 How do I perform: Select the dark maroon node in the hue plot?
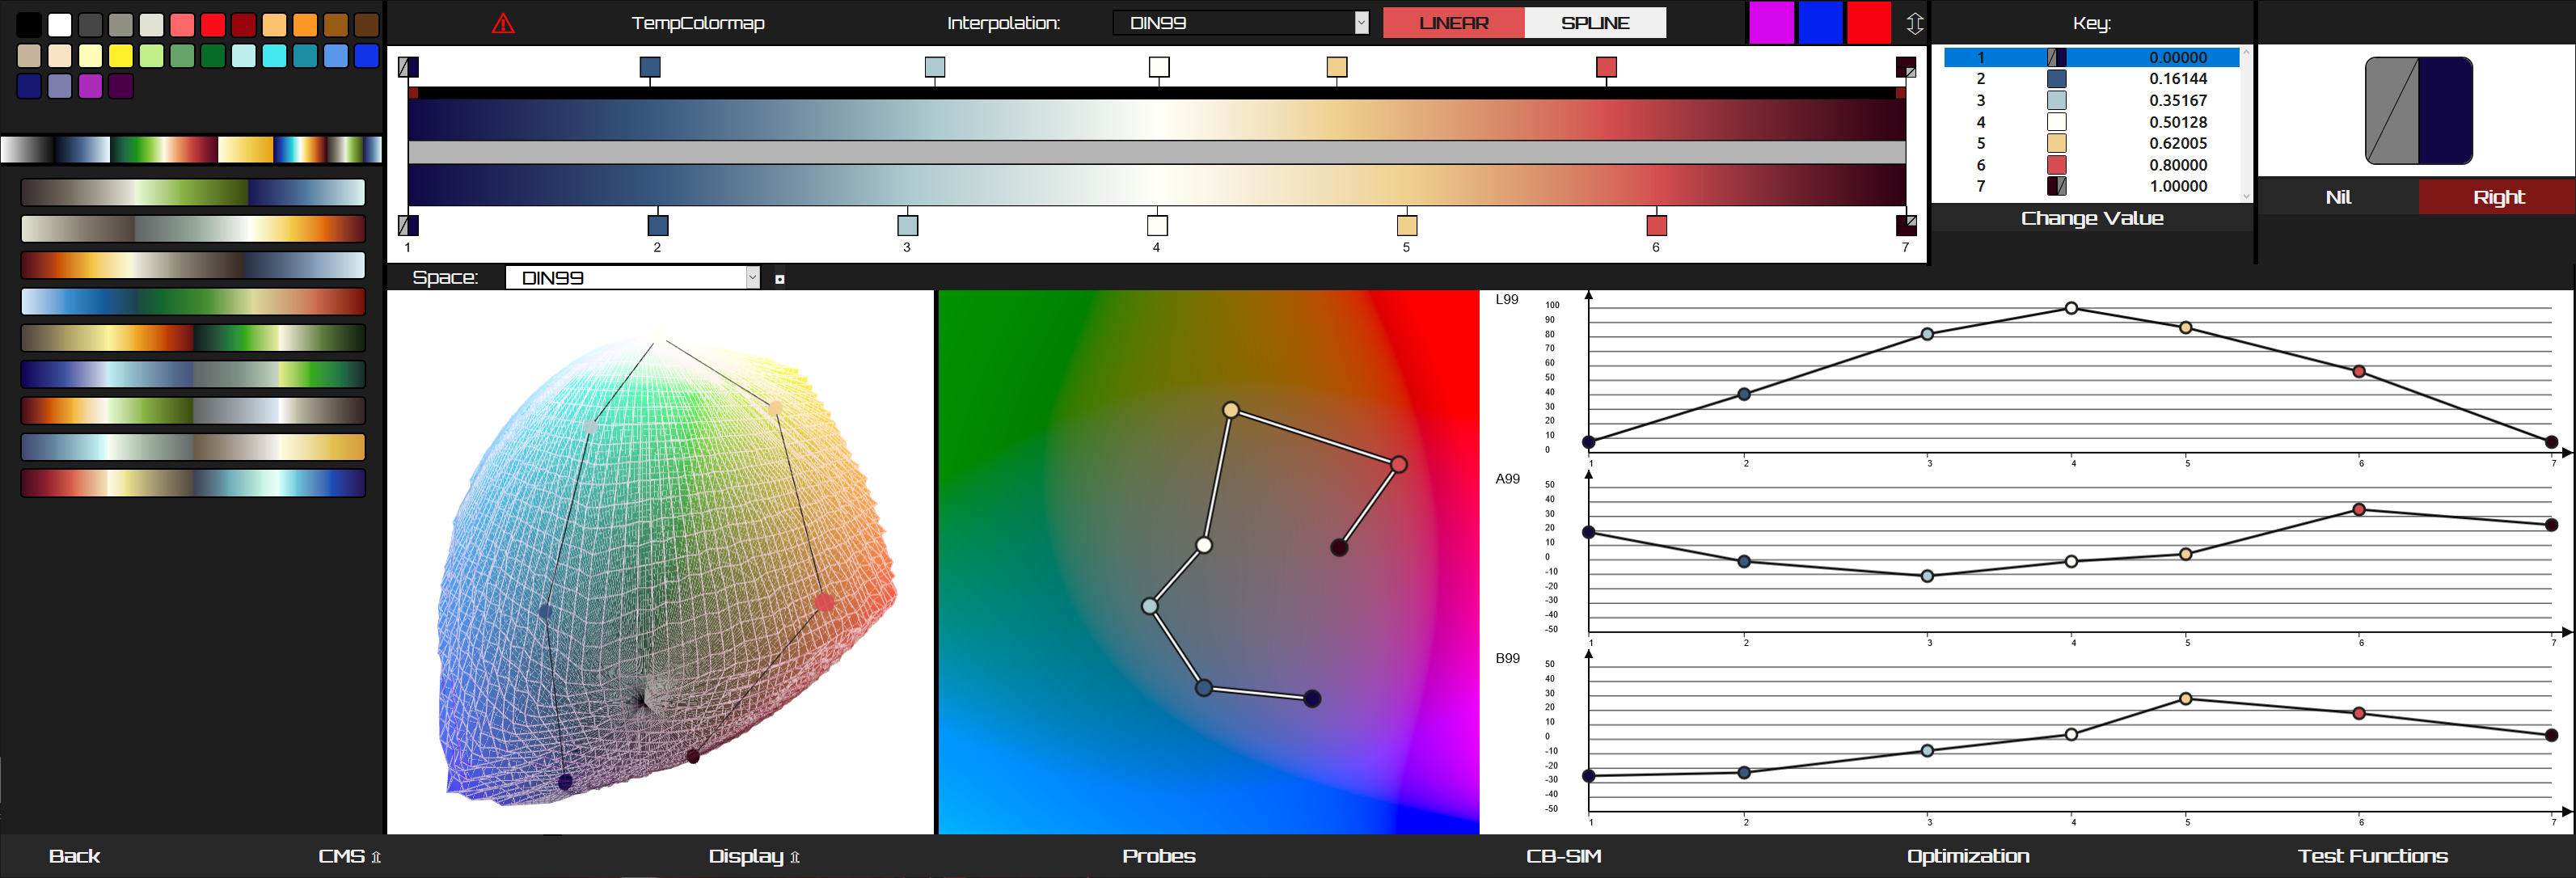pos(1339,547)
